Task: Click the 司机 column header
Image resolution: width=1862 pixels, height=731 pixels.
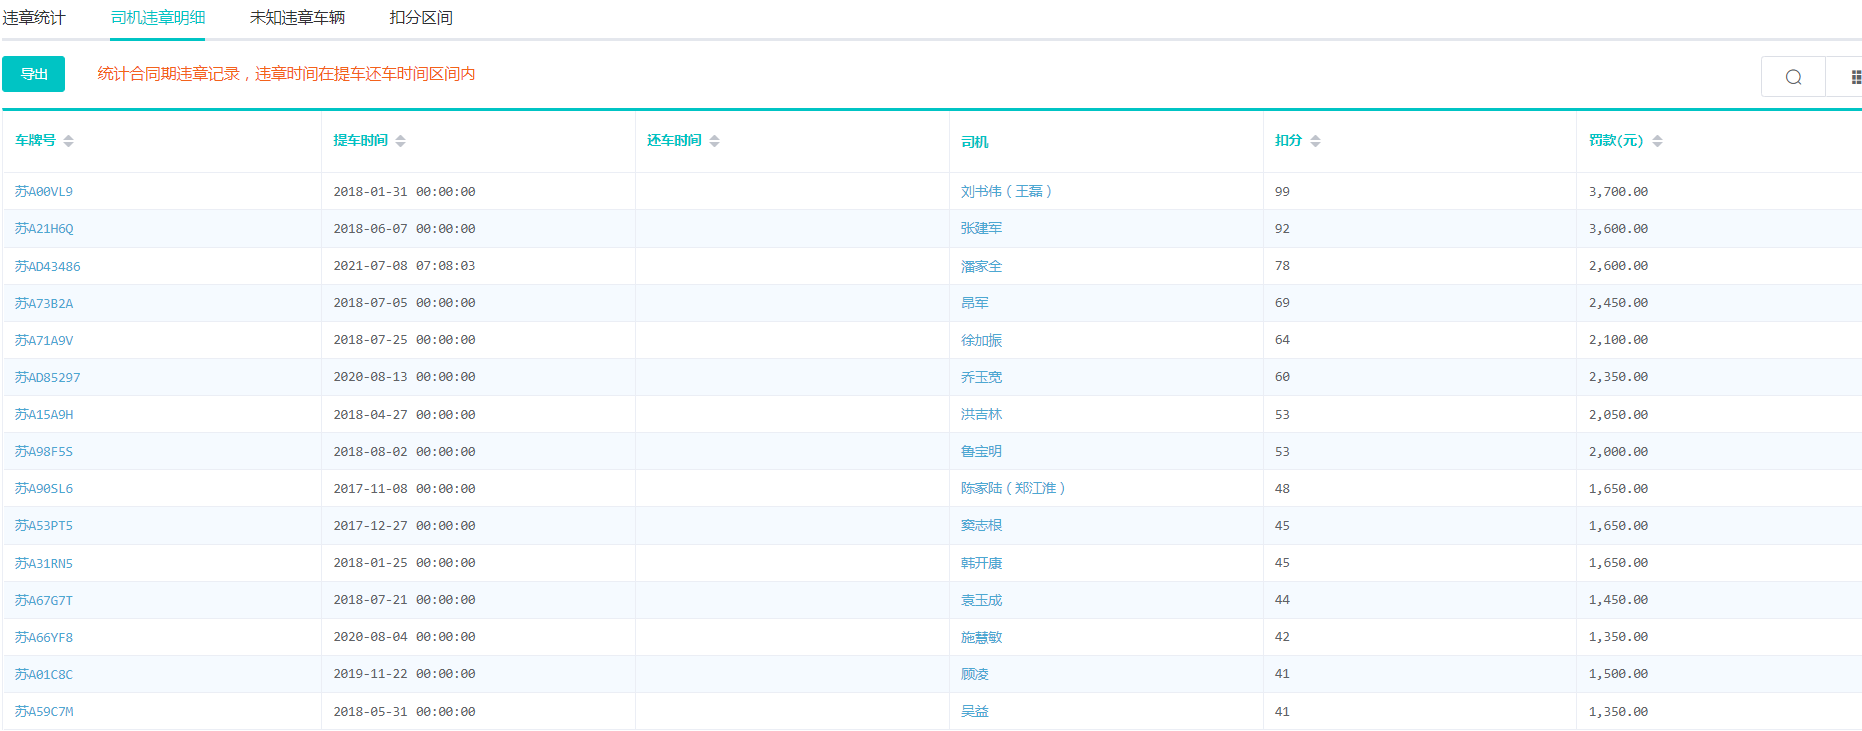Action: tap(975, 142)
